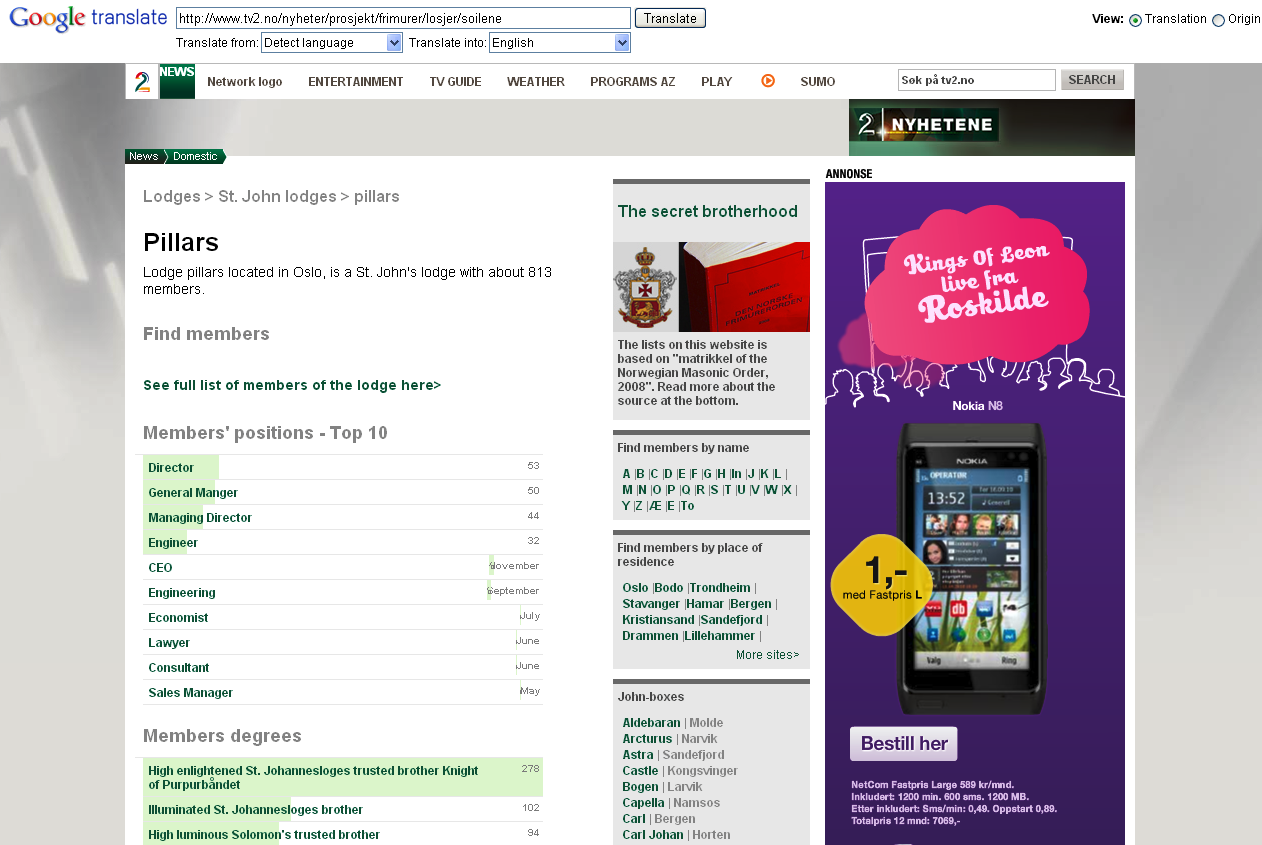Open the Knight of Purpurbåndet degree link
This screenshot has width=1262, height=845.
click(x=313, y=778)
